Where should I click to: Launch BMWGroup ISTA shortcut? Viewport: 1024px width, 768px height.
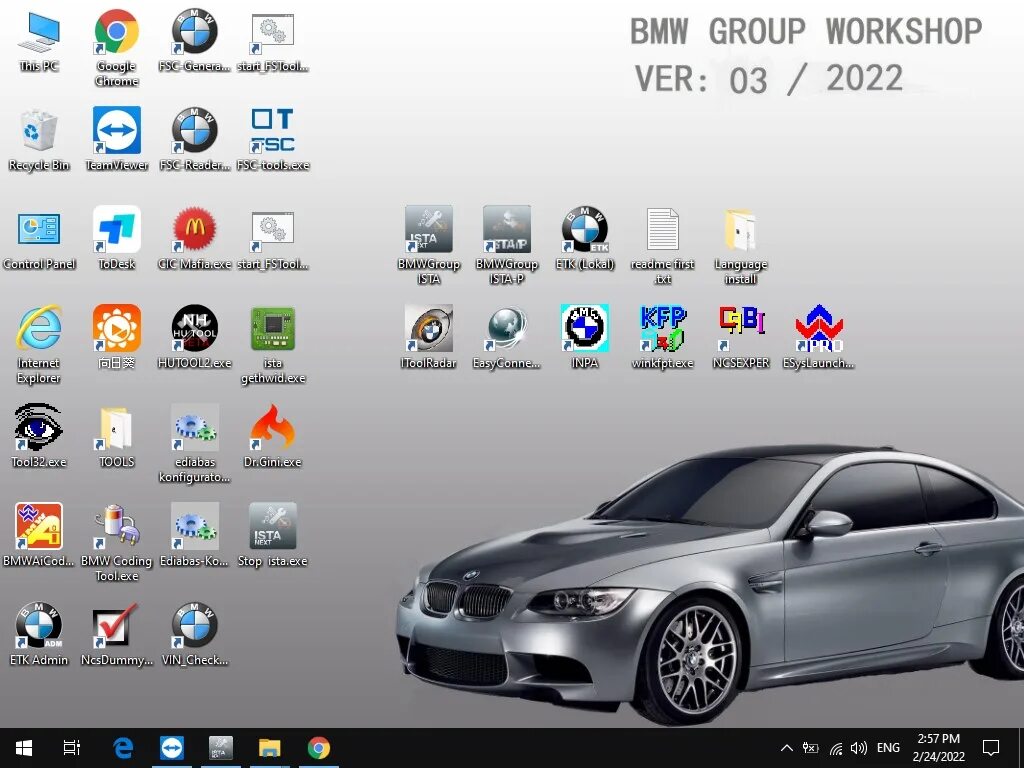428,246
